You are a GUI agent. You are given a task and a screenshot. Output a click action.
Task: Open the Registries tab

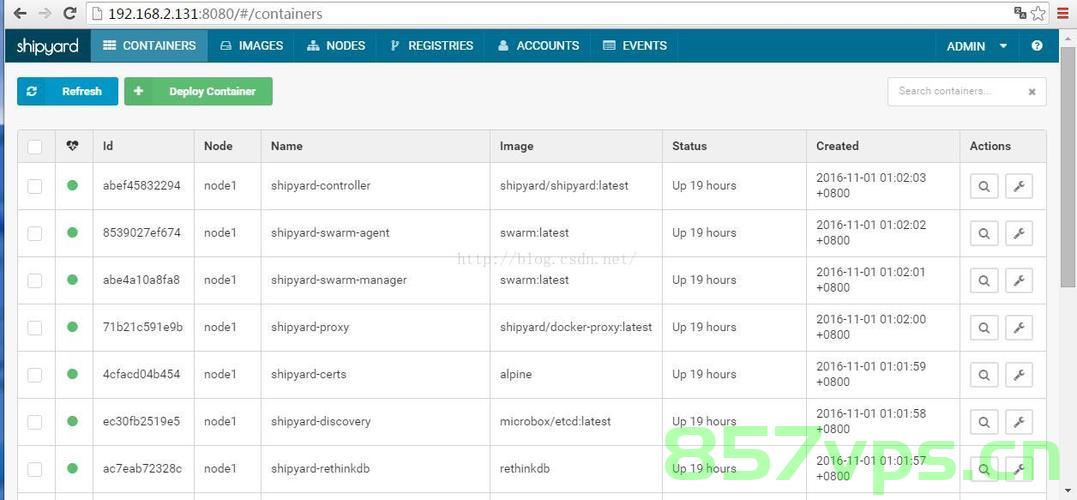pyautogui.click(x=431, y=46)
